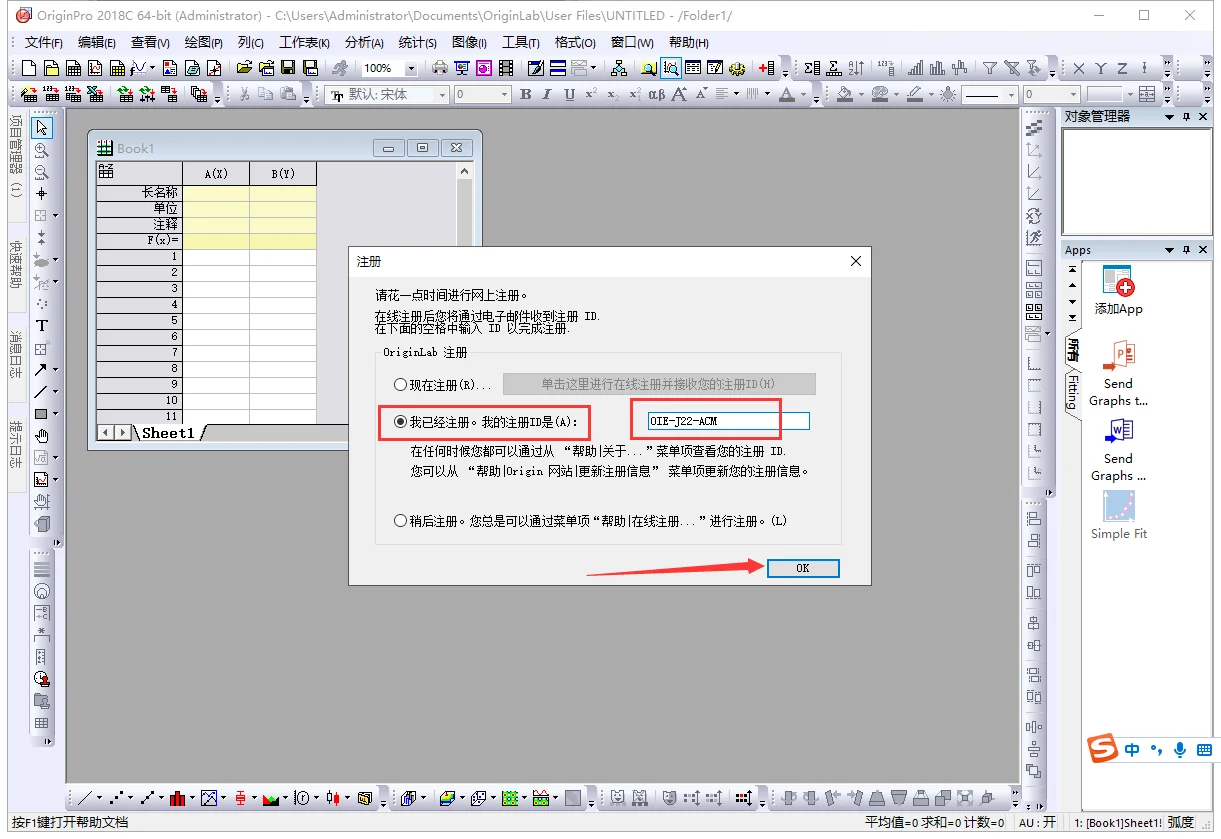Select the Pointer tool in left toolbar
This screenshot has width=1221, height=839.
click(42, 128)
